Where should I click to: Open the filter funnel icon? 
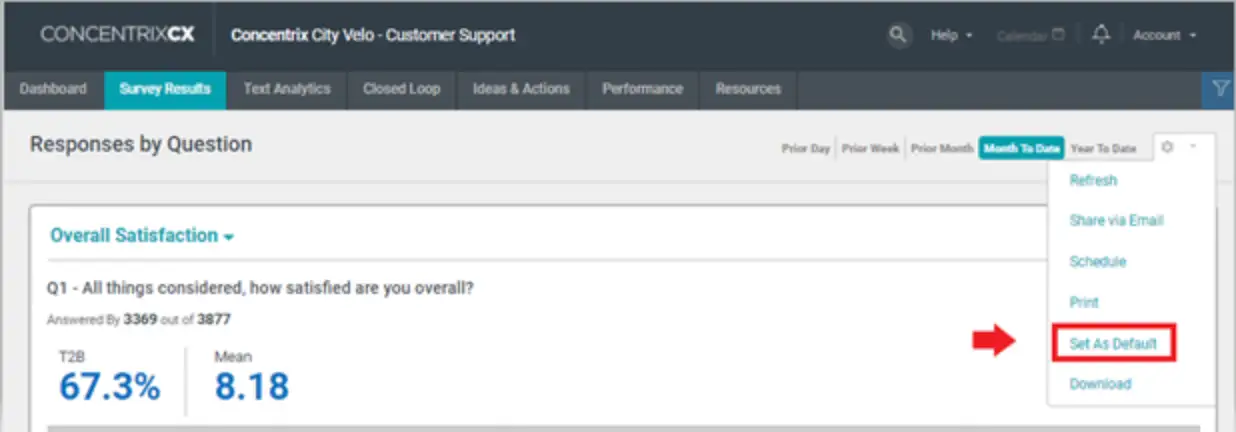tap(1219, 89)
